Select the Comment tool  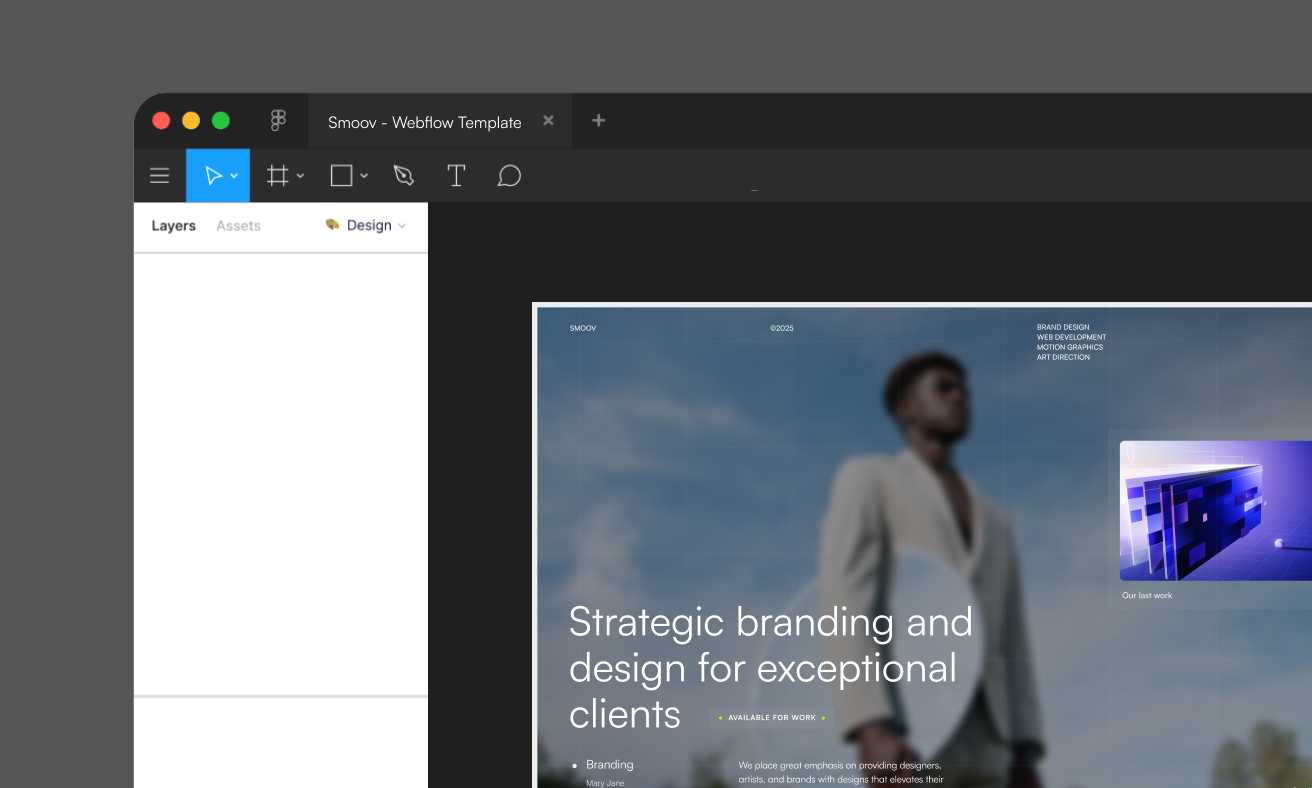[509, 176]
